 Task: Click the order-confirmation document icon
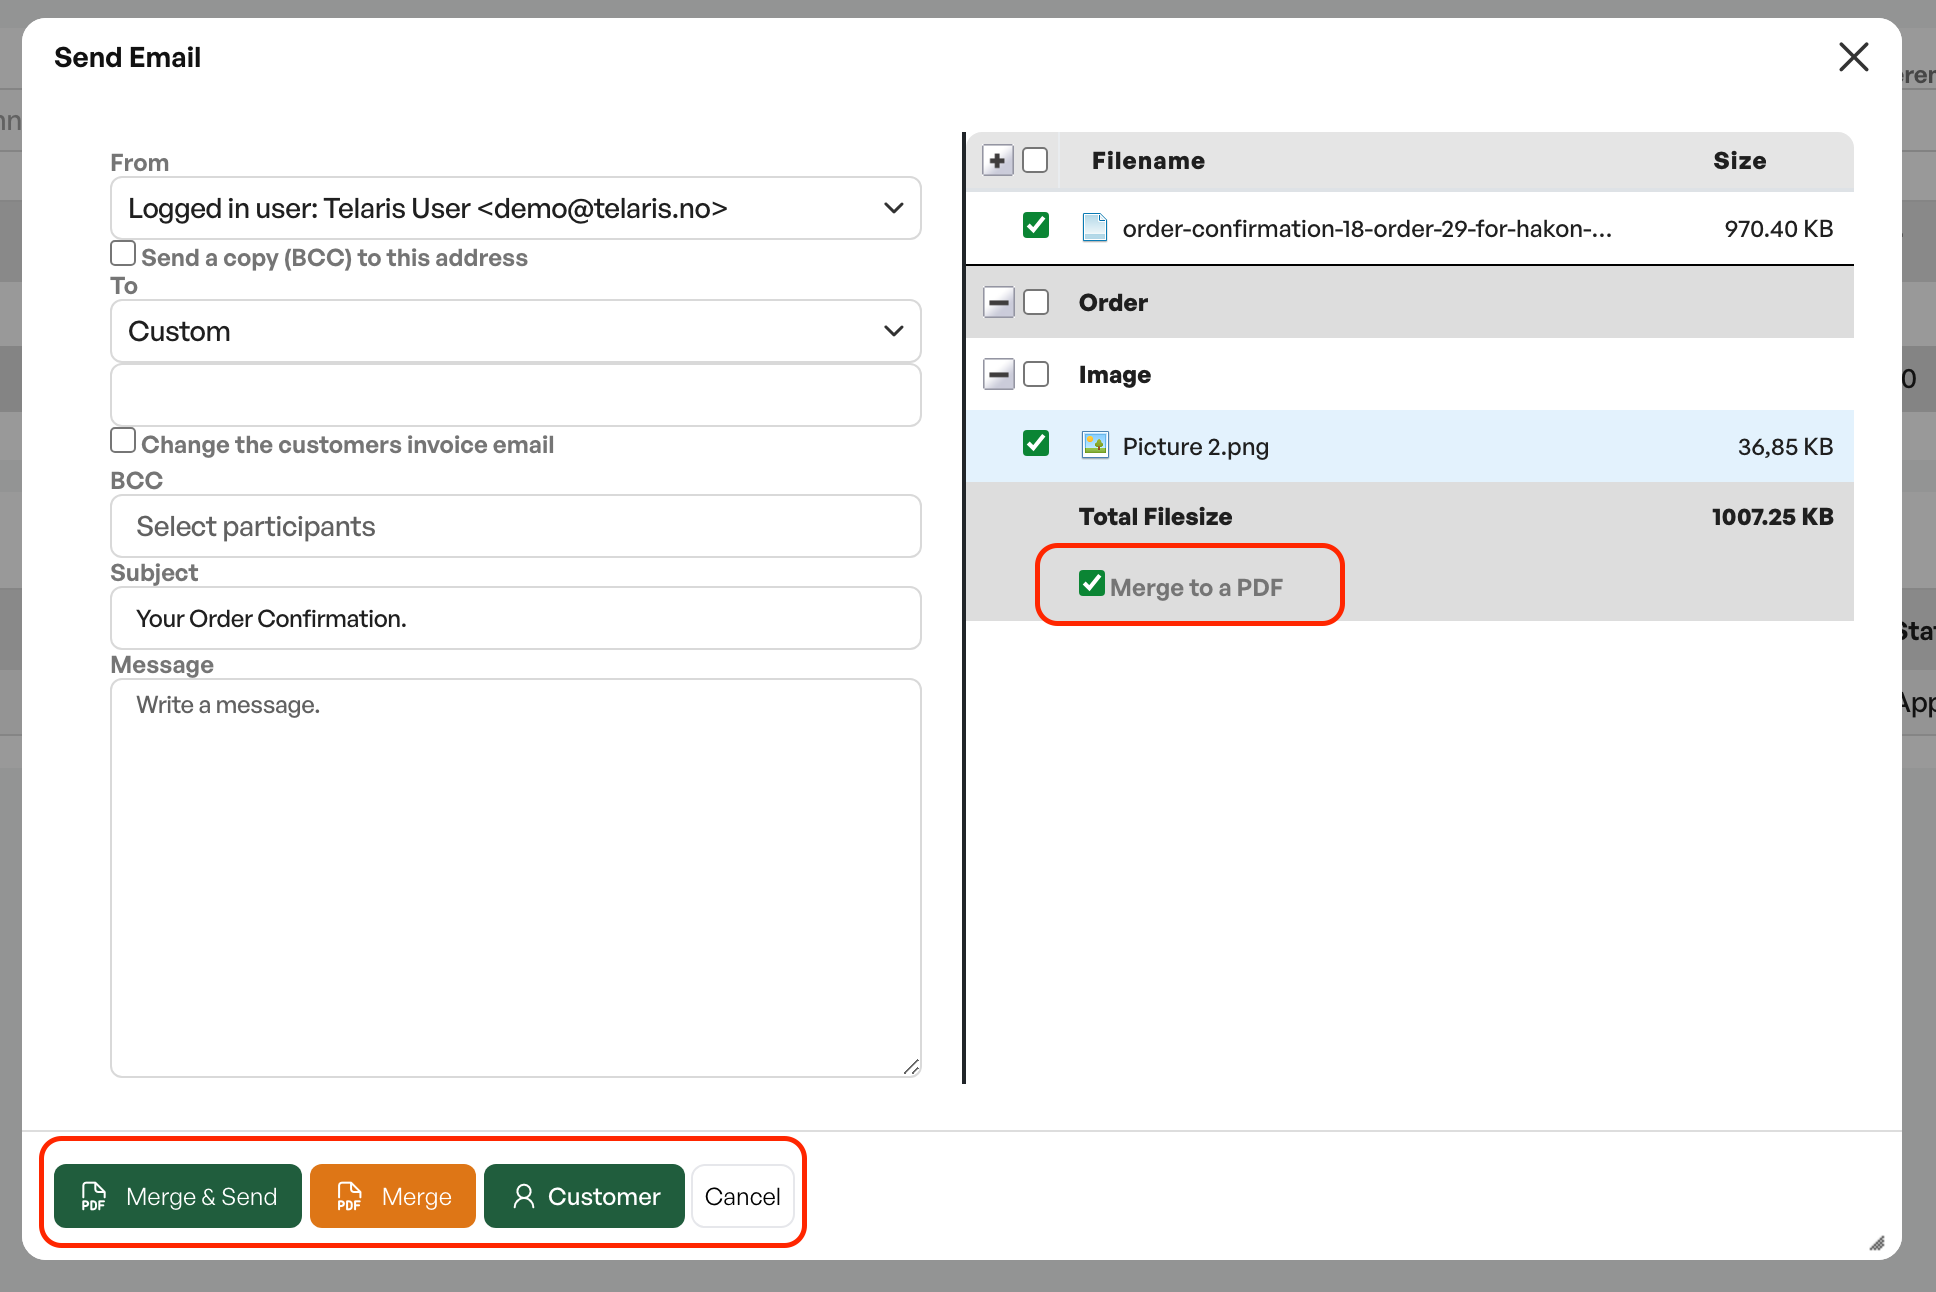(1095, 228)
